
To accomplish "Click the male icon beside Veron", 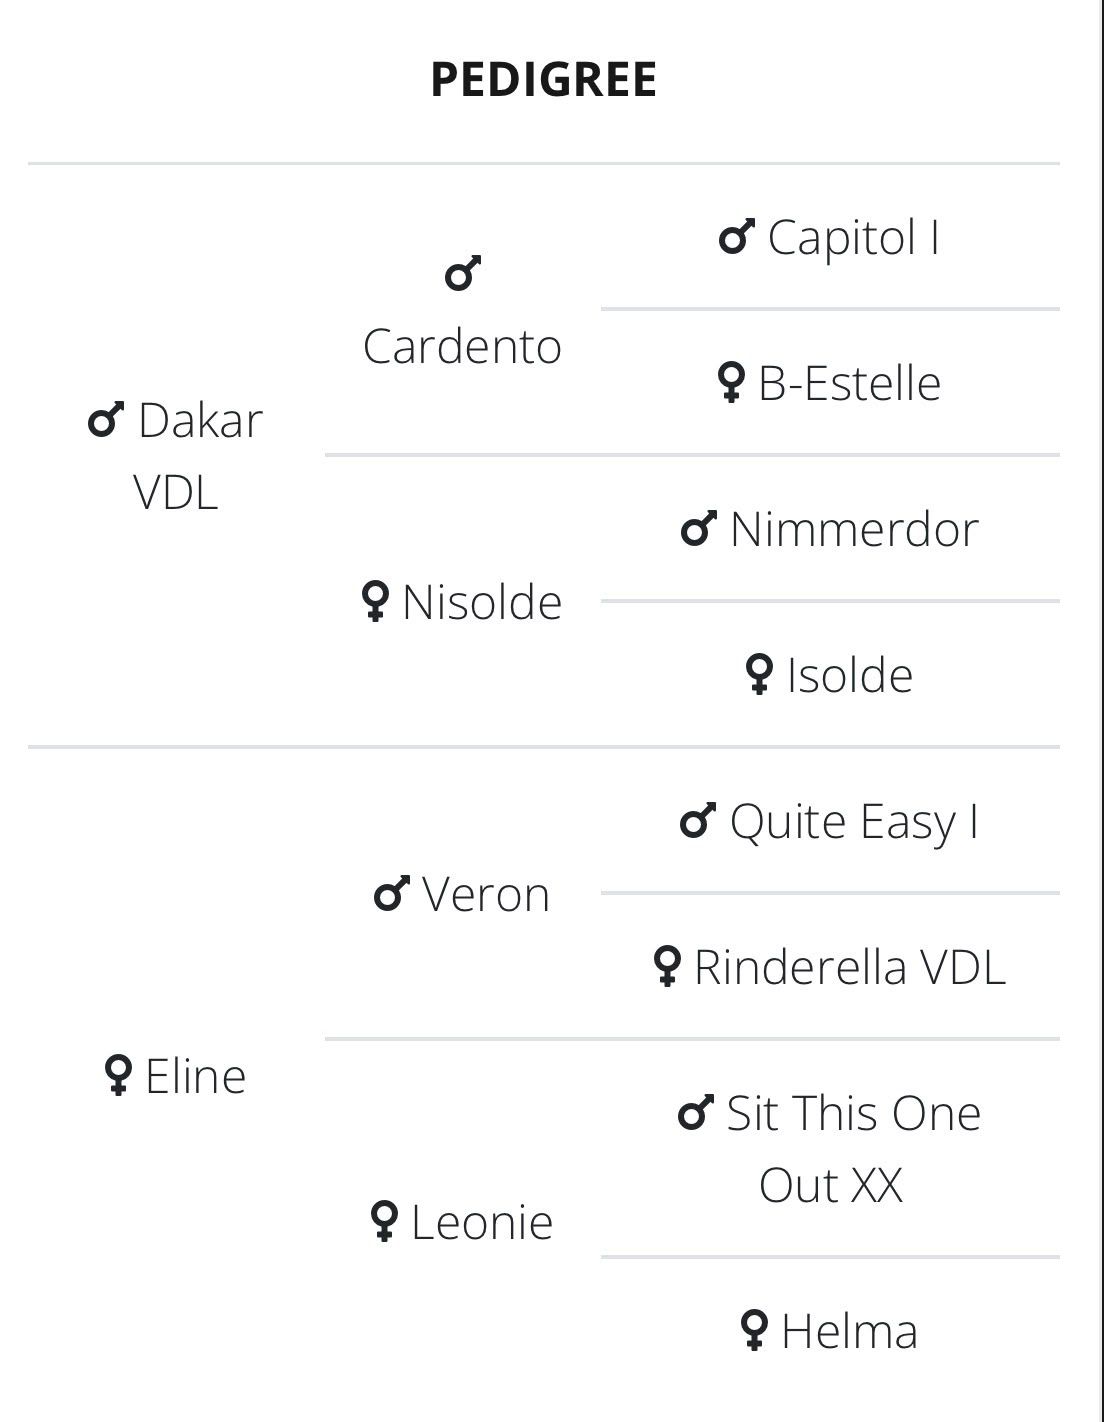I will (x=392, y=894).
